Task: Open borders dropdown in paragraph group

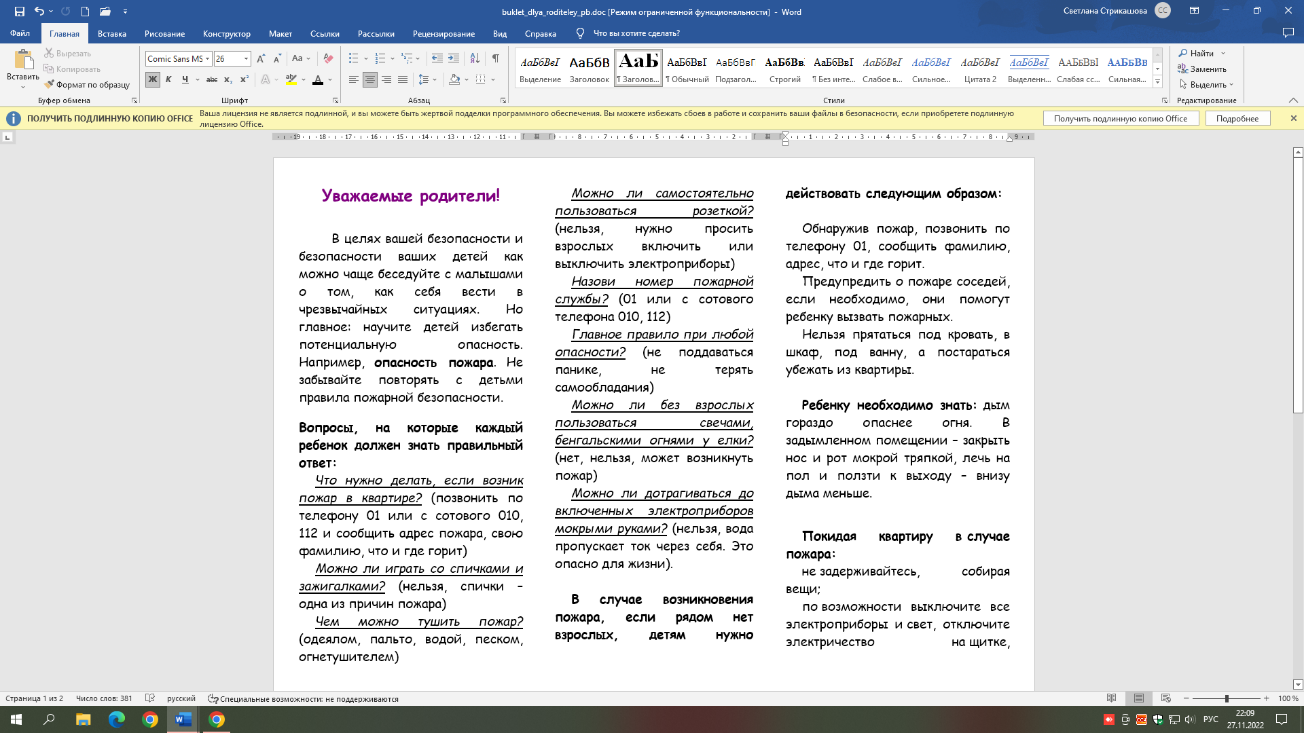Action: tap(494, 80)
